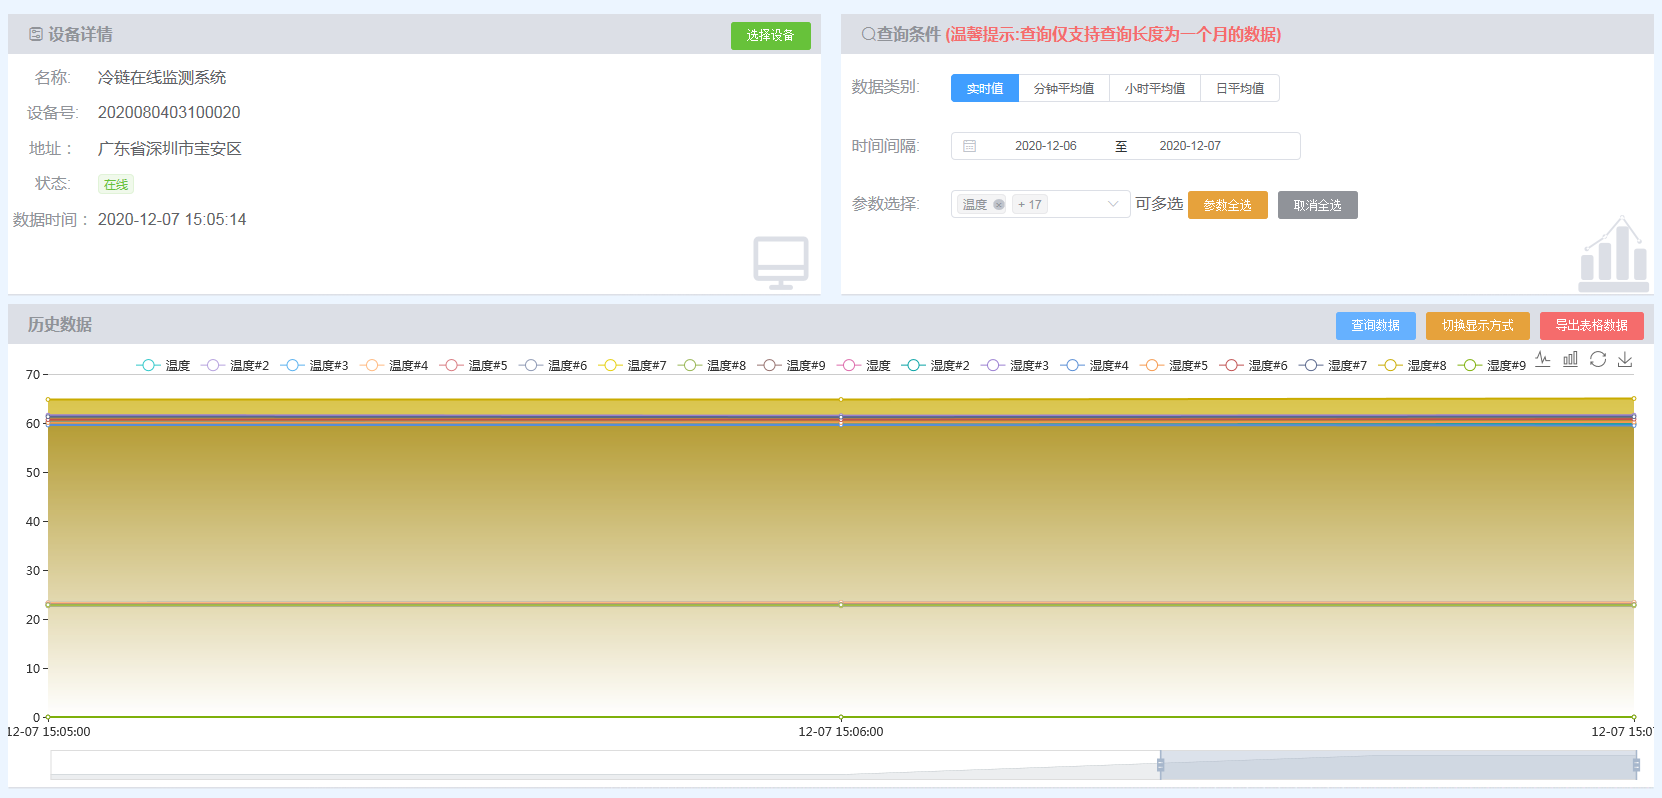Open the end date 2020-12-07 picker
Viewport: 1662px width, 798px height.
point(1189,146)
